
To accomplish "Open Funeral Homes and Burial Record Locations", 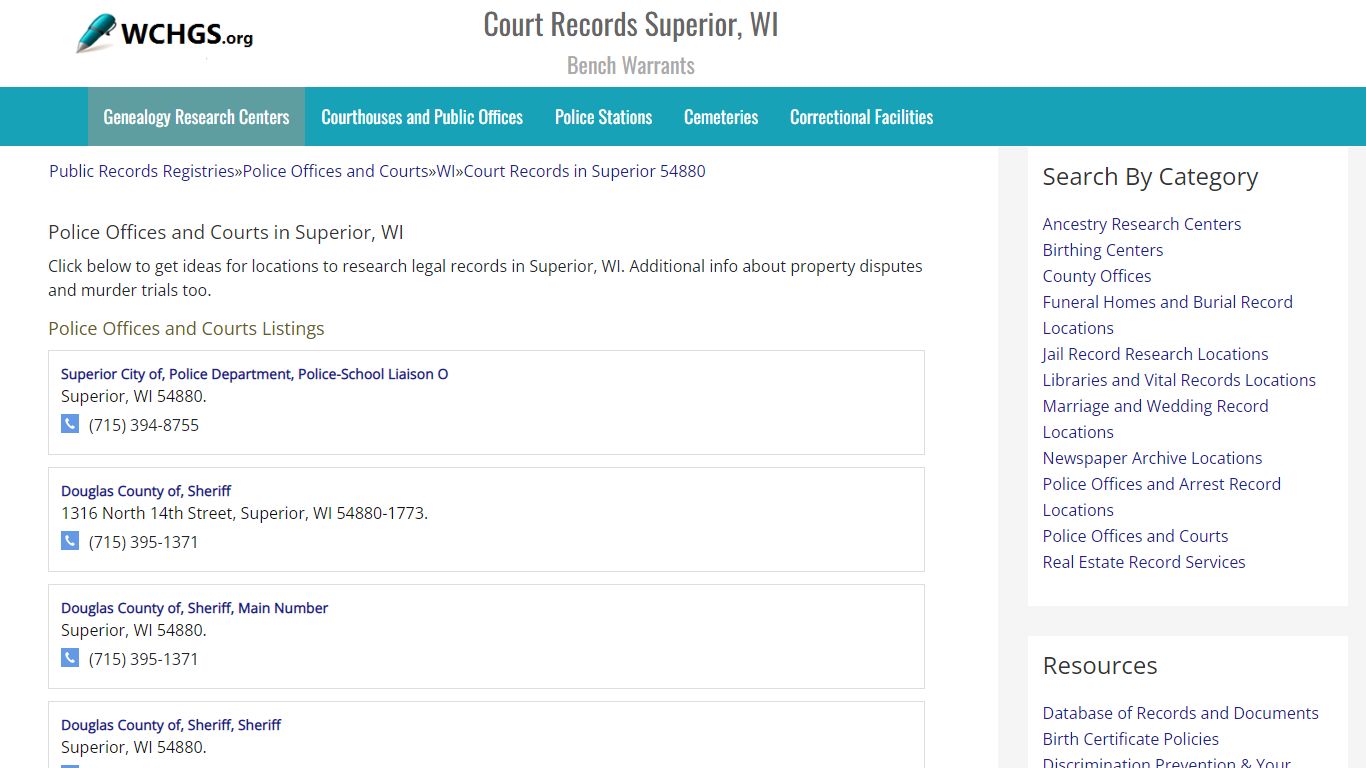I will (1168, 315).
